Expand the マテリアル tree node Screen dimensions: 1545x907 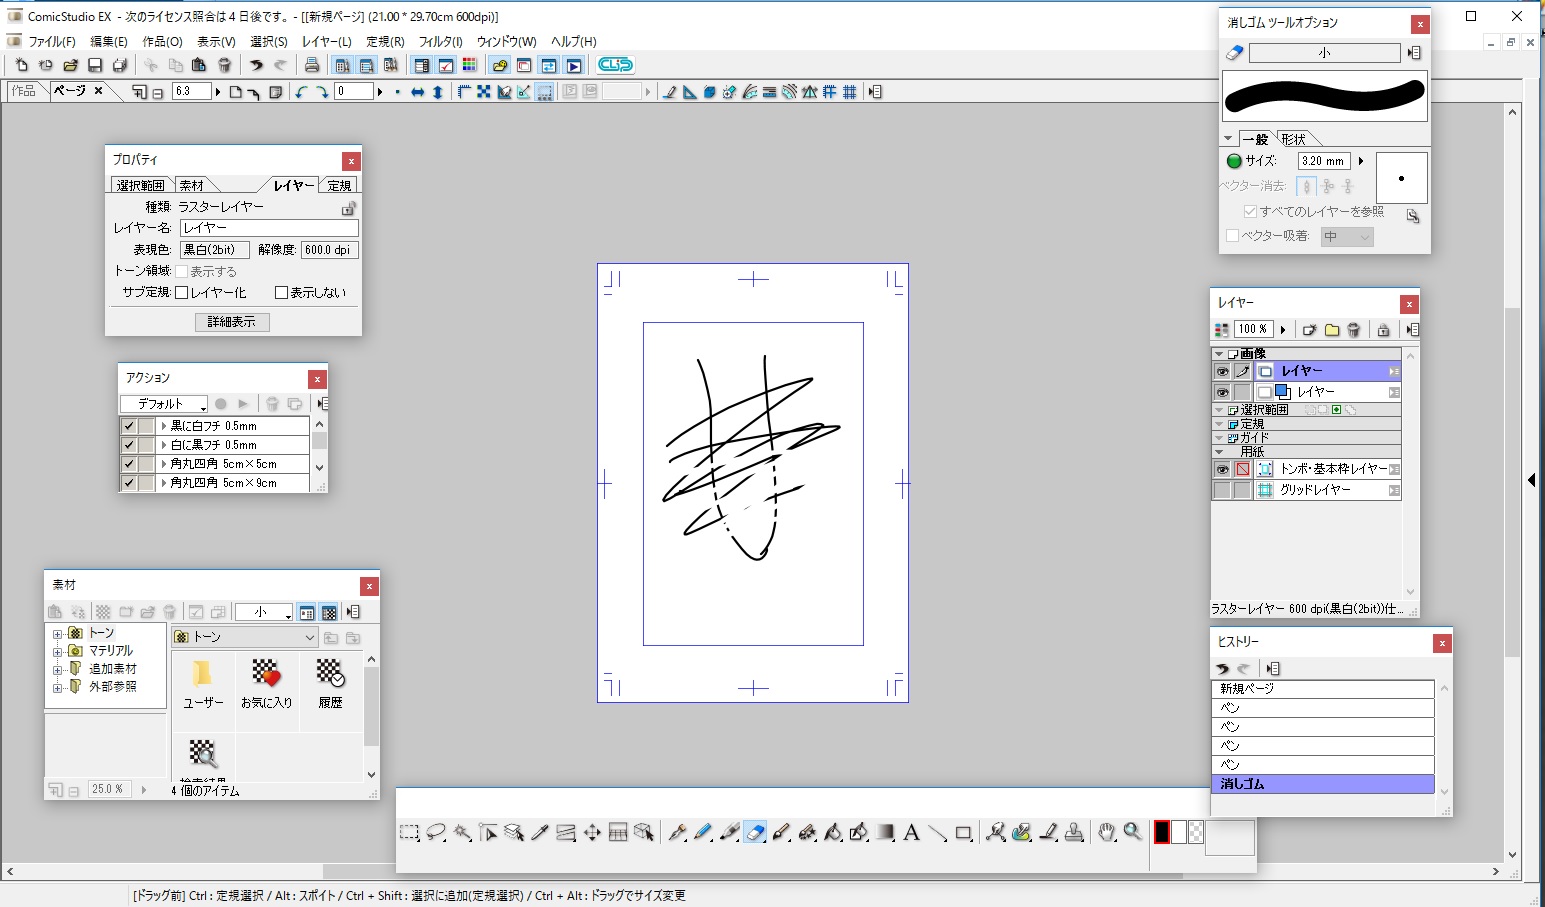[x=58, y=651]
